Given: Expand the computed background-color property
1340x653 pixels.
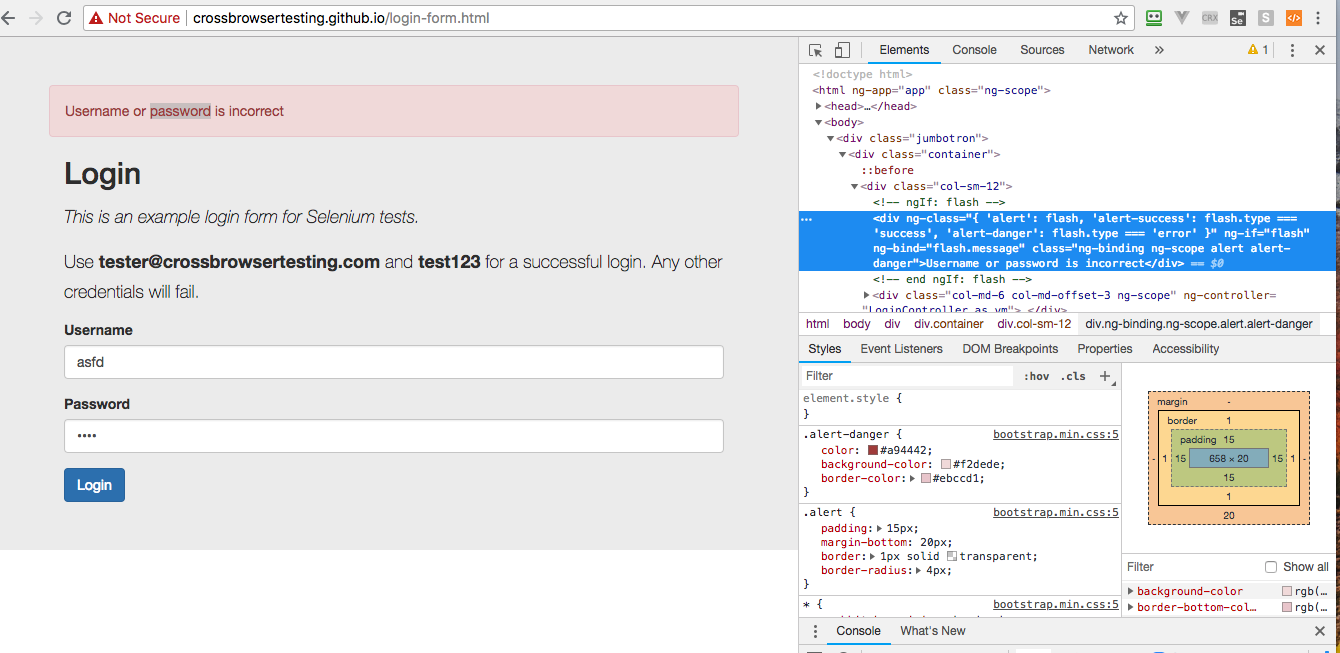Looking at the screenshot, I should point(1131,591).
